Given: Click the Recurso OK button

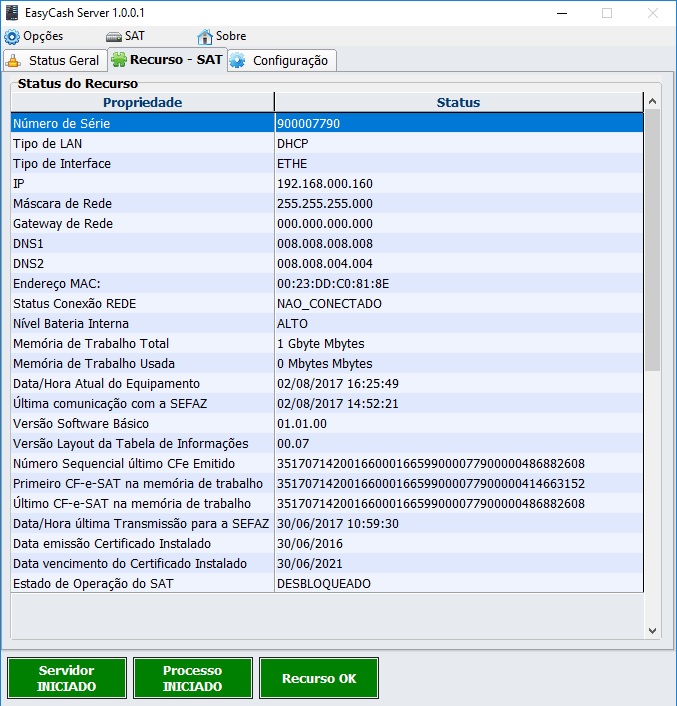Looking at the screenshot, I should pos(318,678).
